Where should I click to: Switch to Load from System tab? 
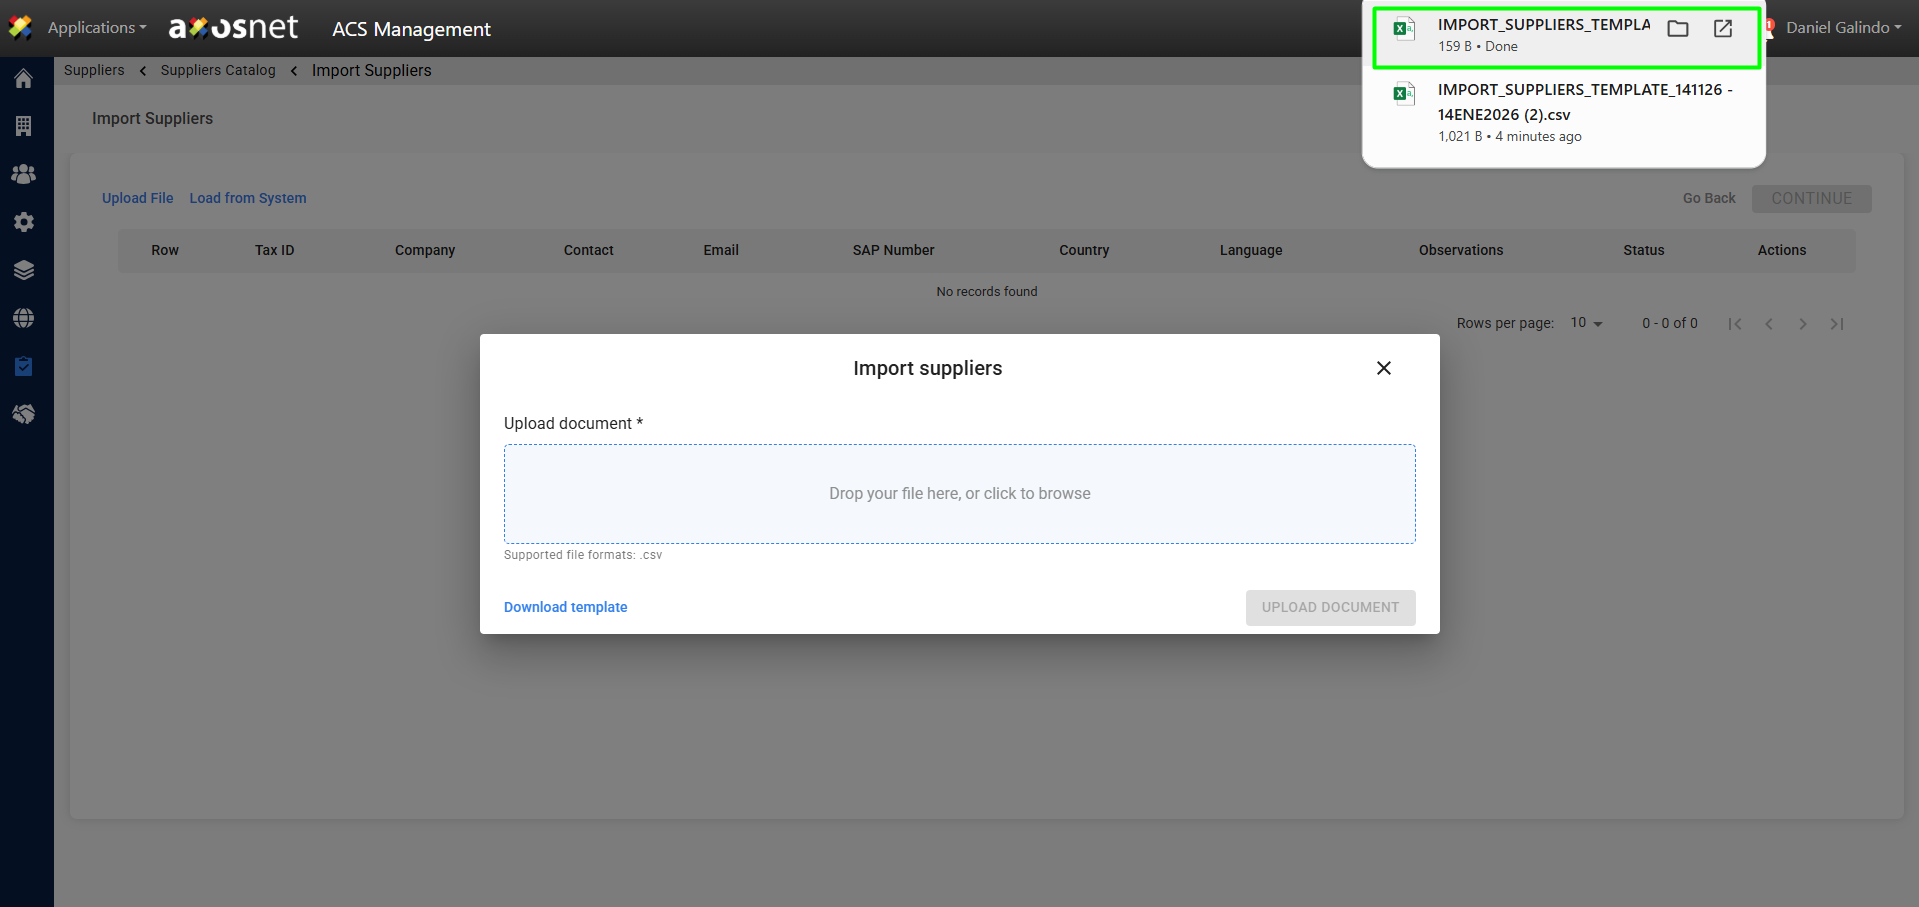[248, 198]
